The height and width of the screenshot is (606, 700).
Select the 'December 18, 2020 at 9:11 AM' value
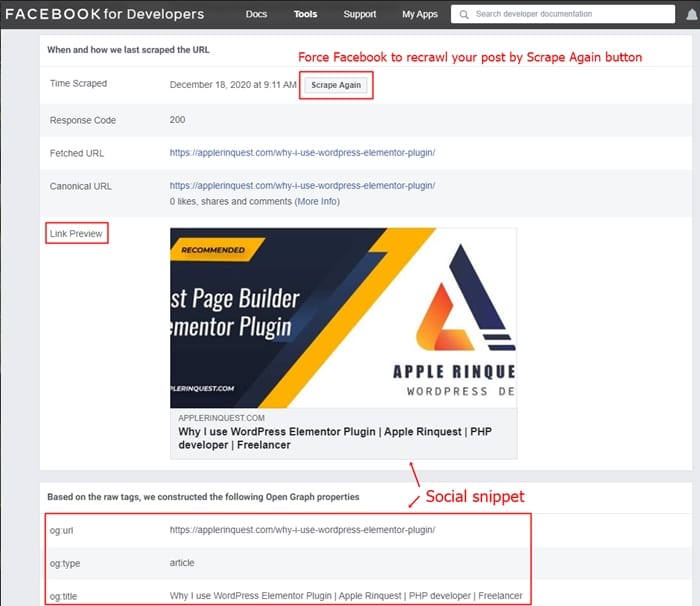(x=233, y=85)
